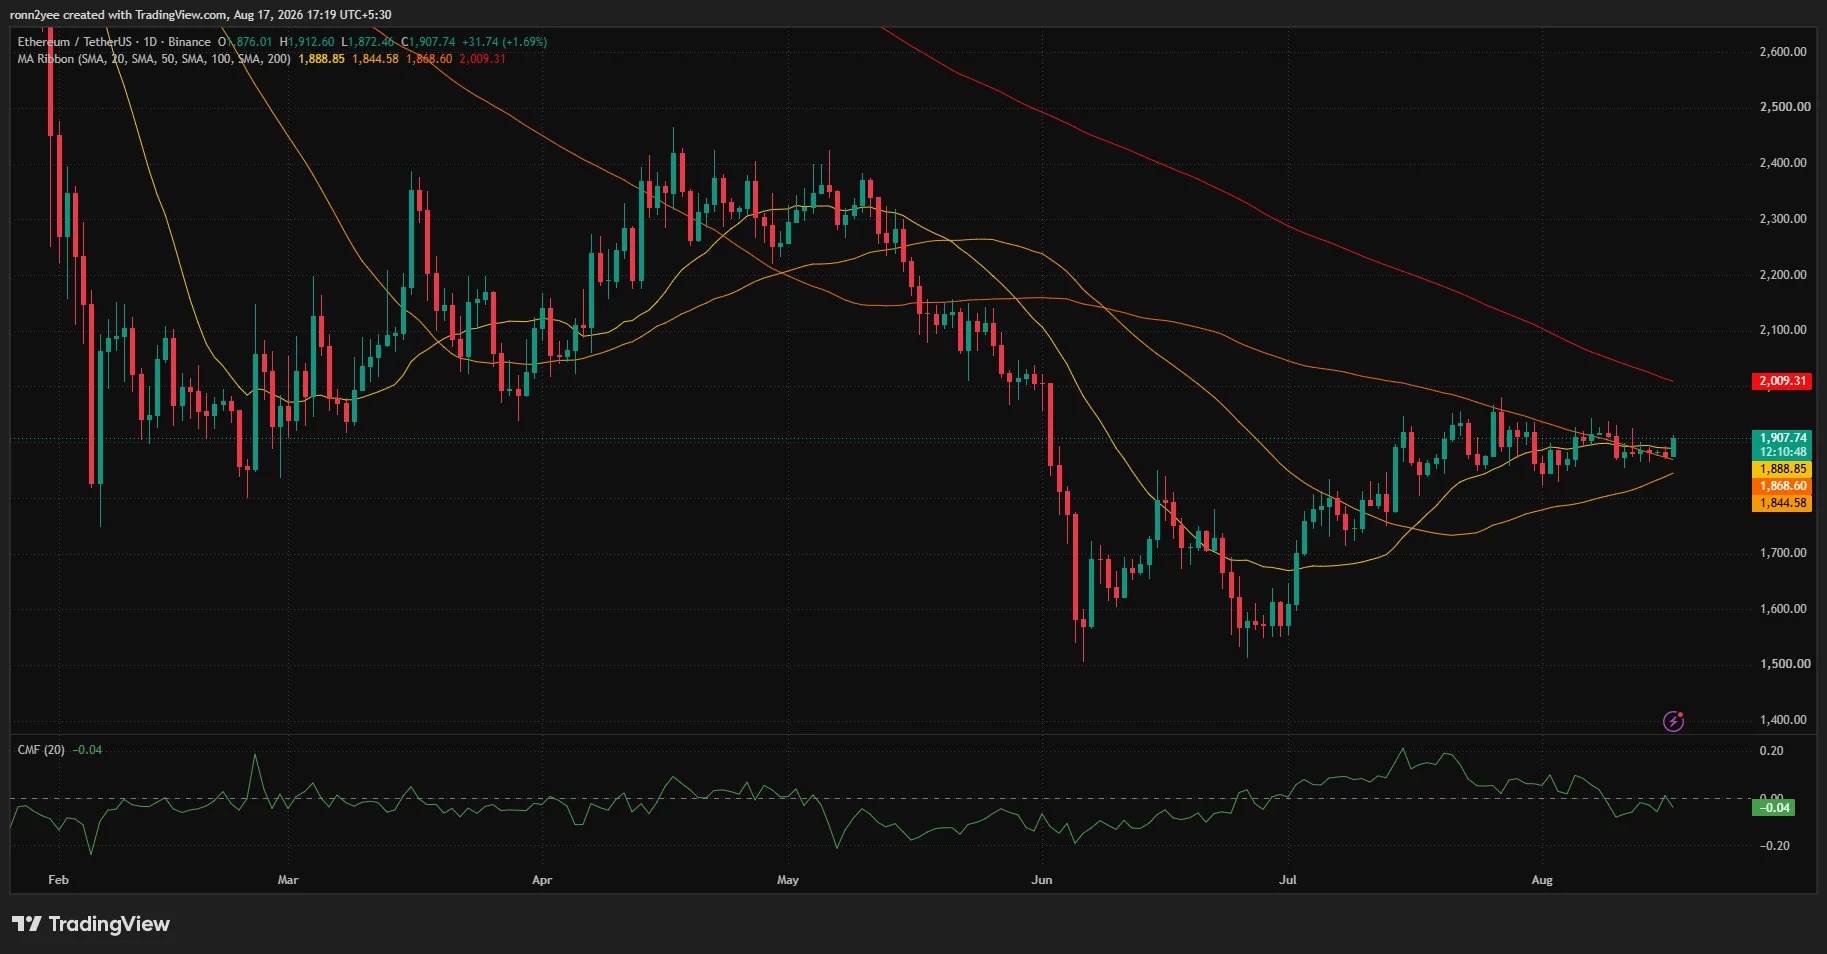Screen dimensions: 1827x954
Task: Select the Ethereum / TetherUS symbol title
Action: point(74,42)
